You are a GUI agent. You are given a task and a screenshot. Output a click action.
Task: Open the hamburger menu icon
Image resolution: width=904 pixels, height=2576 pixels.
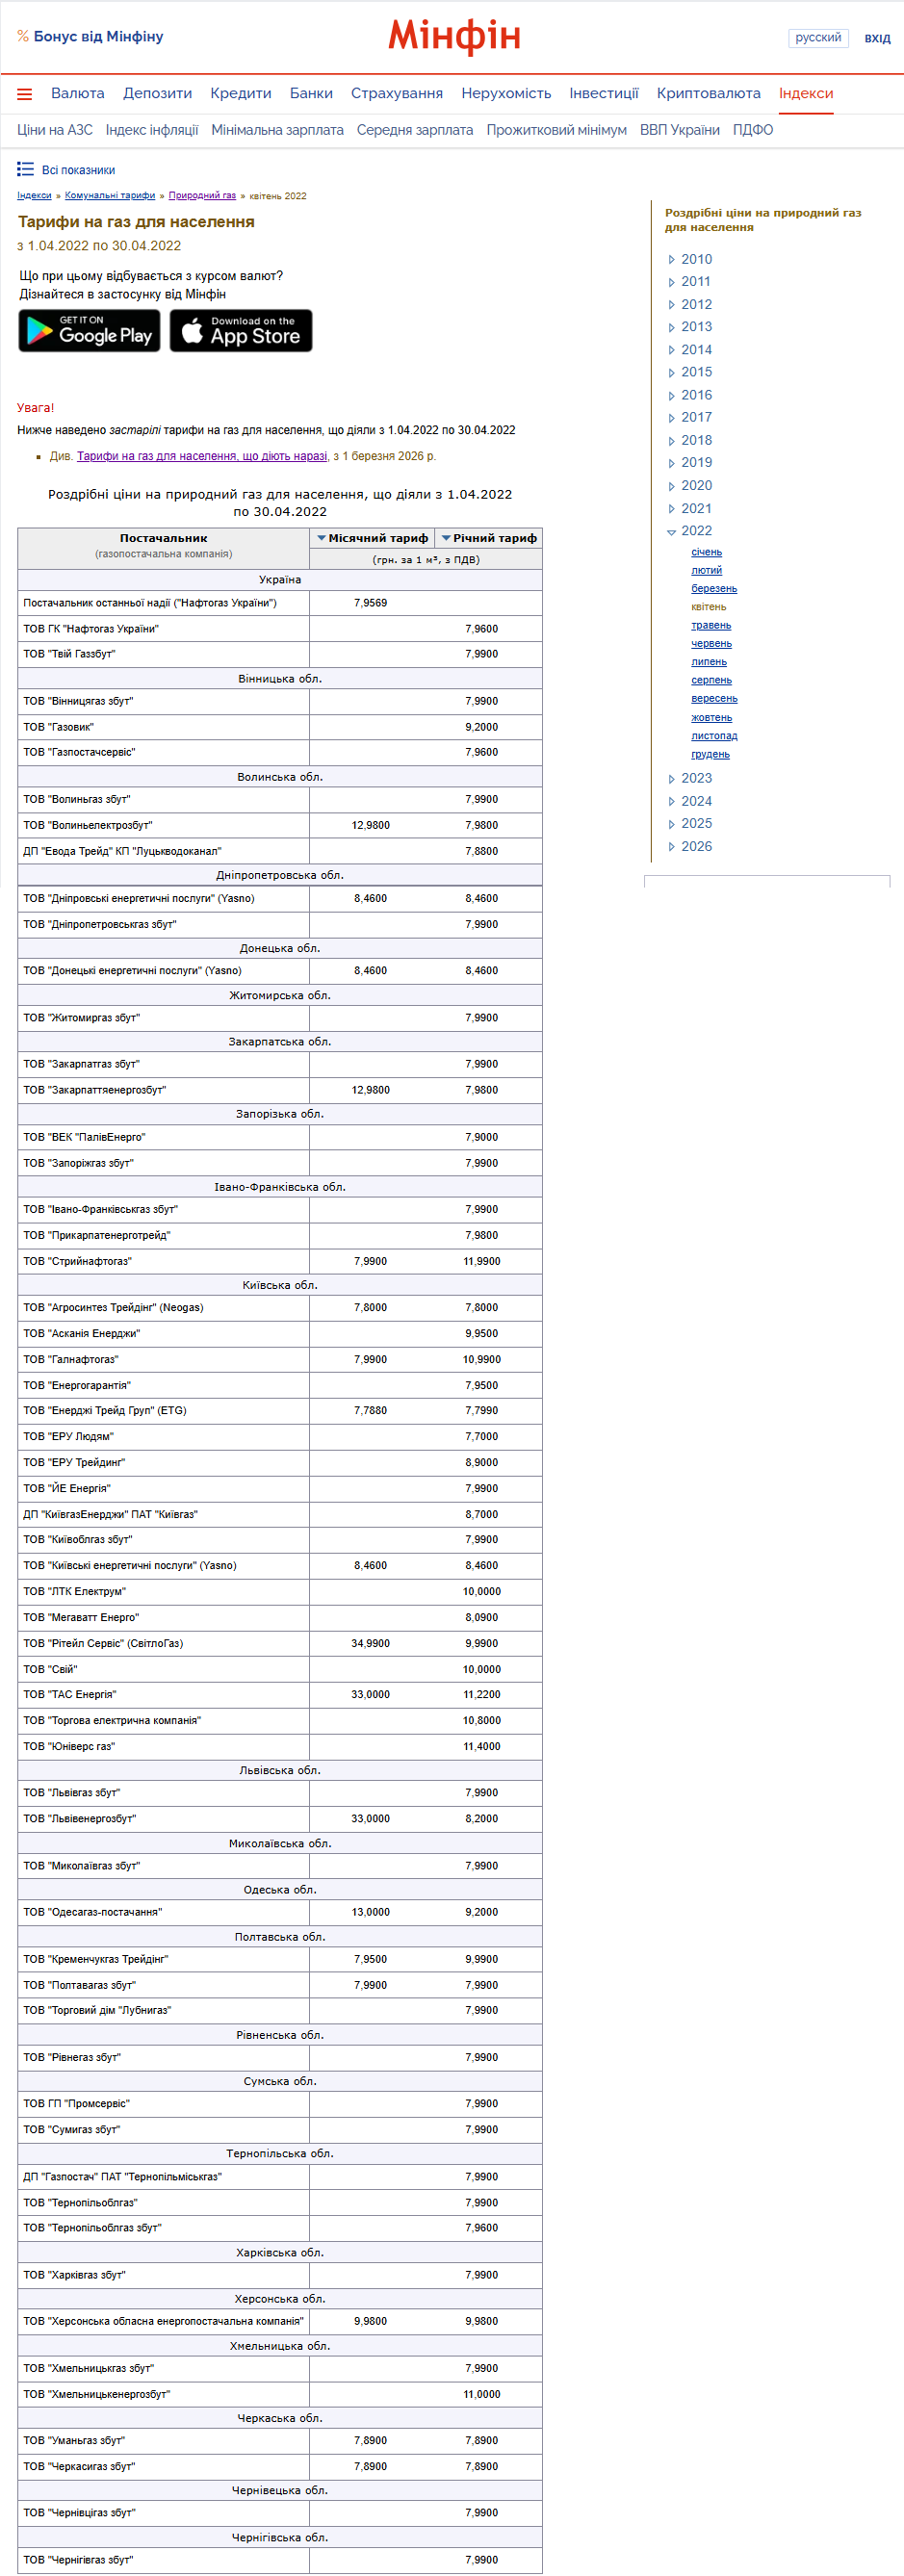(25, 94)
